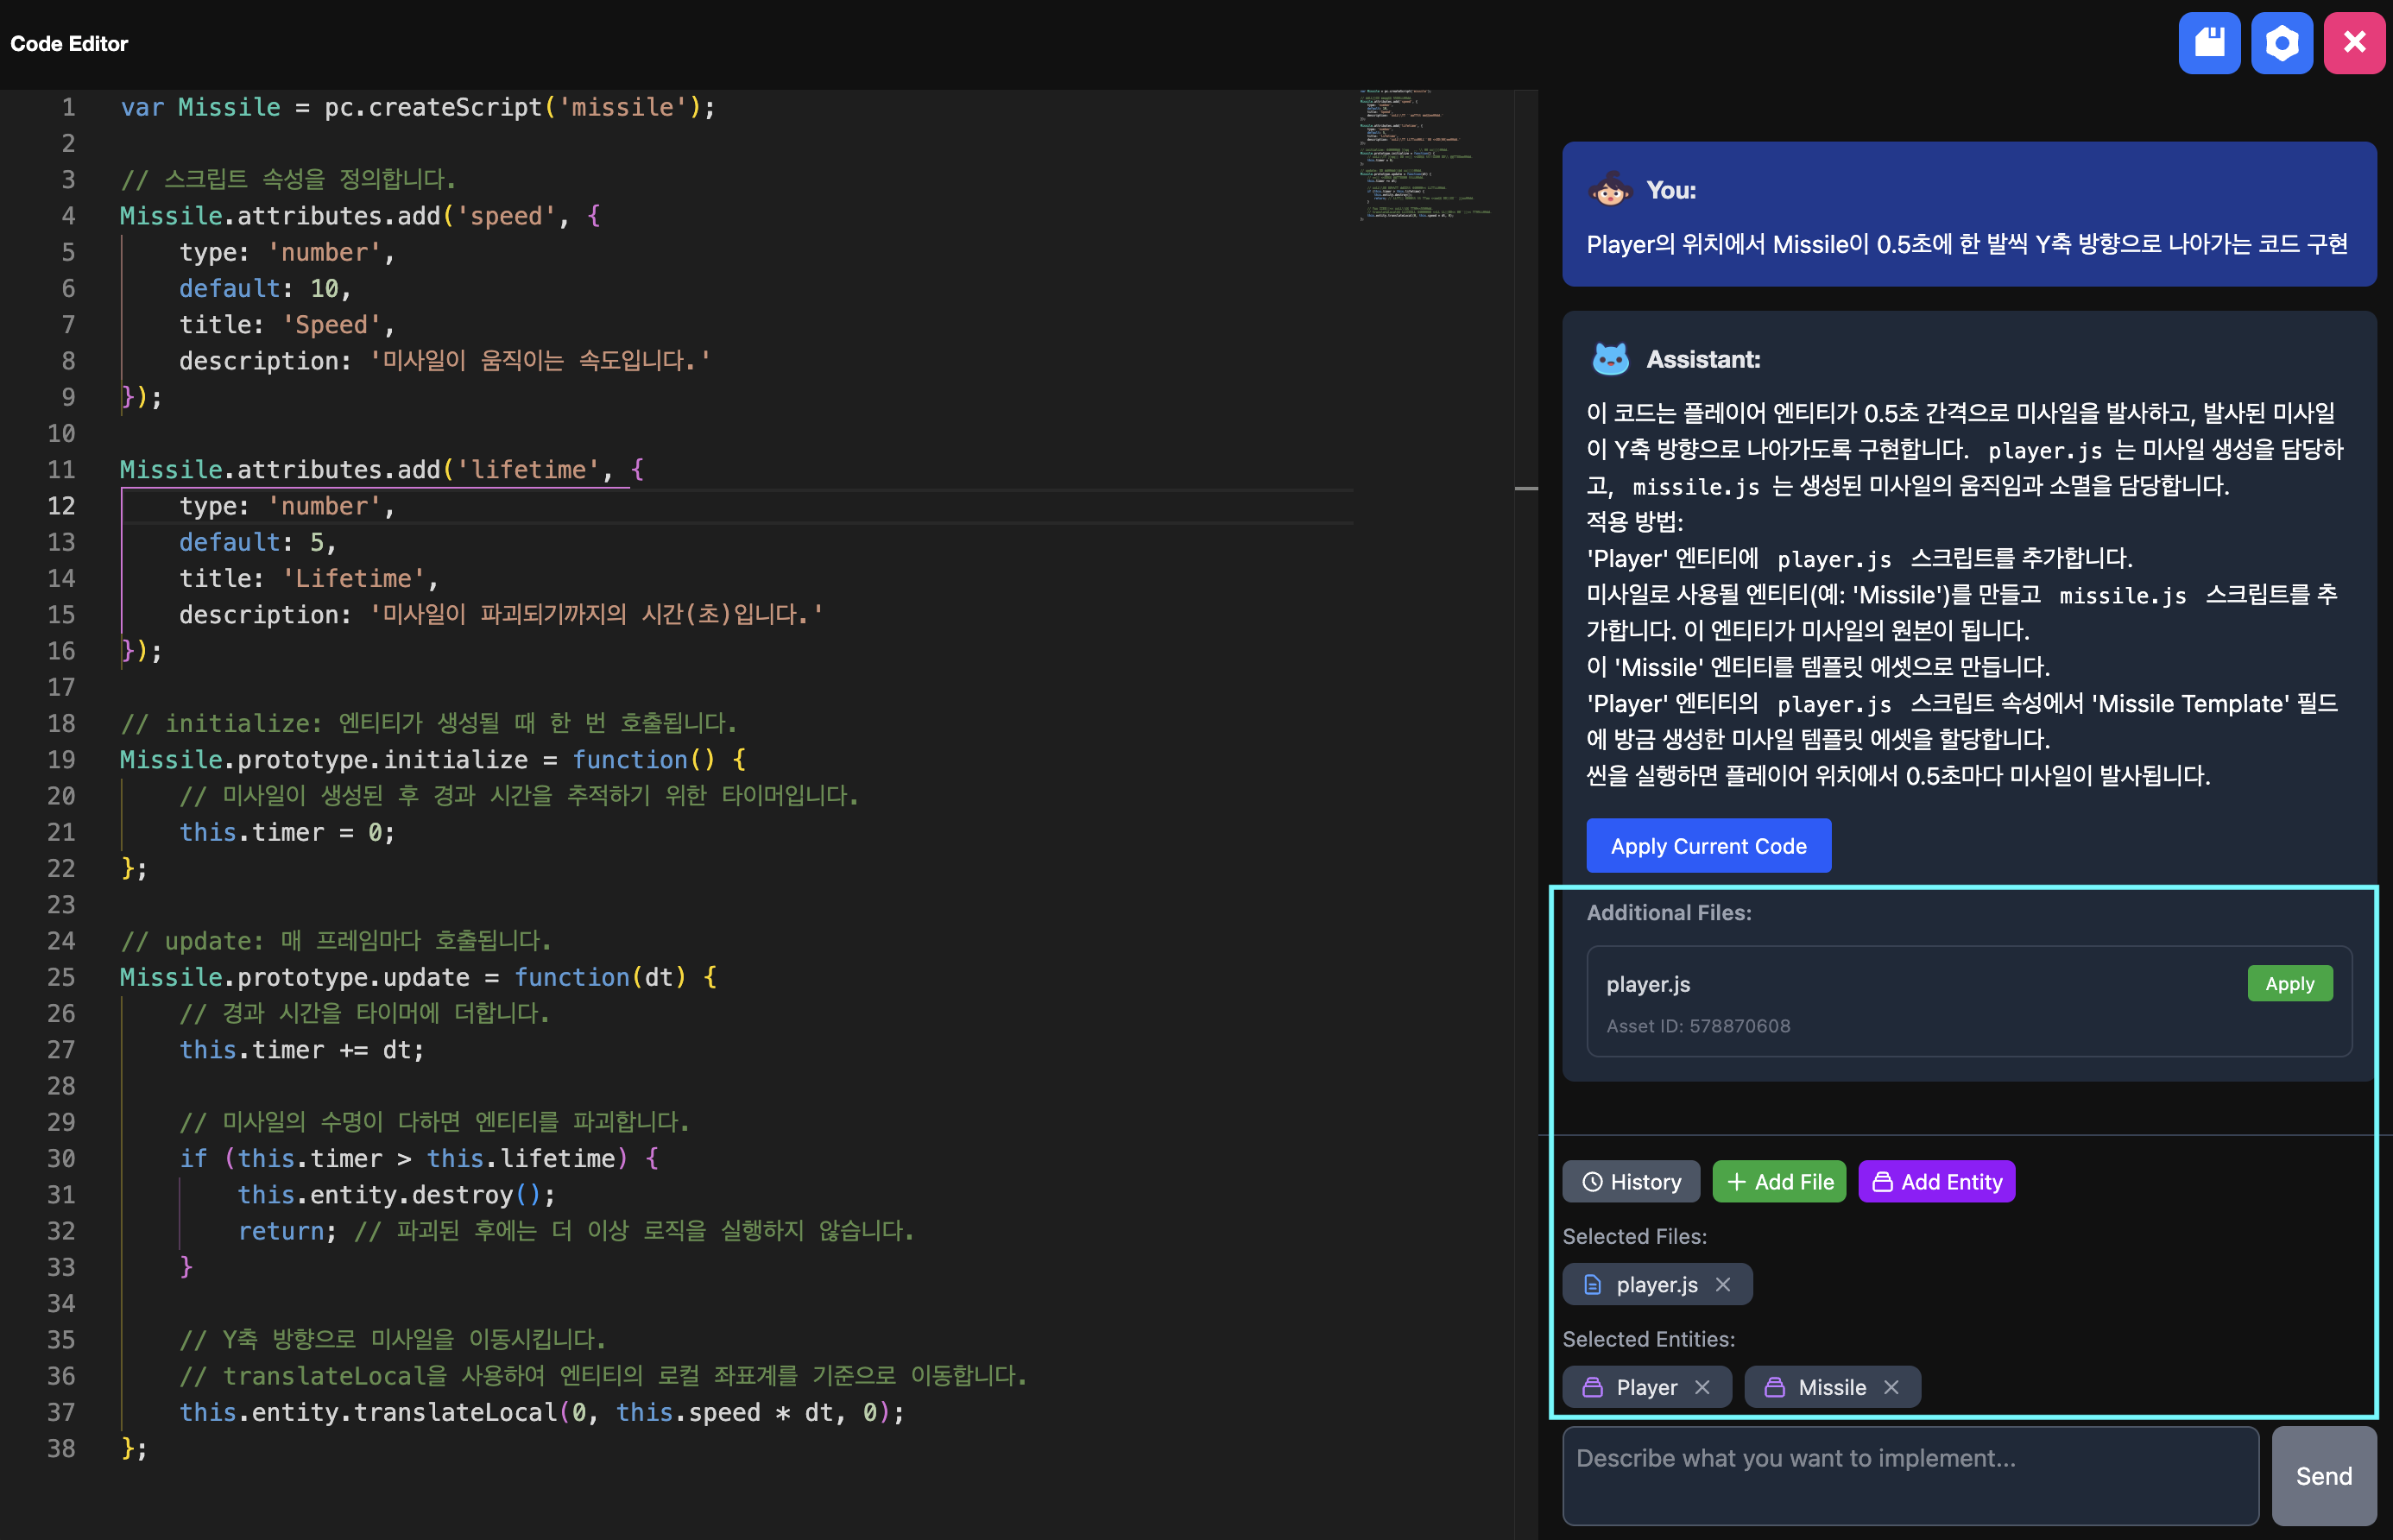Focus the describe implementation text field
The height and width of the screenshot is (1540, 2393).
1910,1476
